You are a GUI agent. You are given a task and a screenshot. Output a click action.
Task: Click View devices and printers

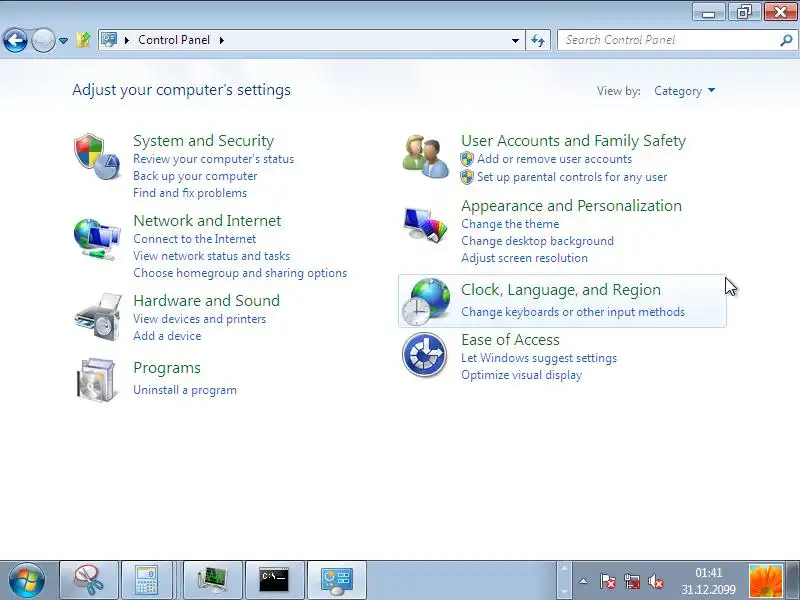199,319
